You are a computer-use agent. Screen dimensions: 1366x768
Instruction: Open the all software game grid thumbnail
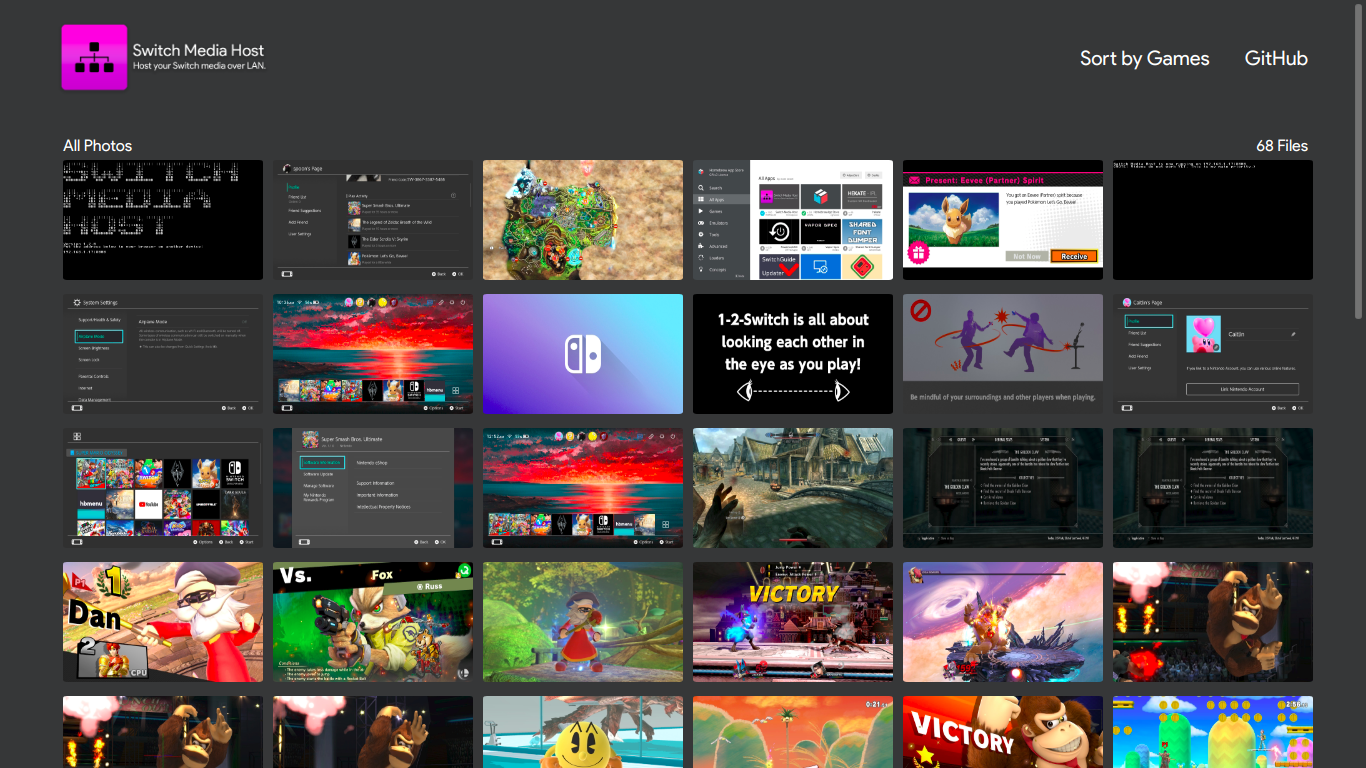click(x=163, y=488)
